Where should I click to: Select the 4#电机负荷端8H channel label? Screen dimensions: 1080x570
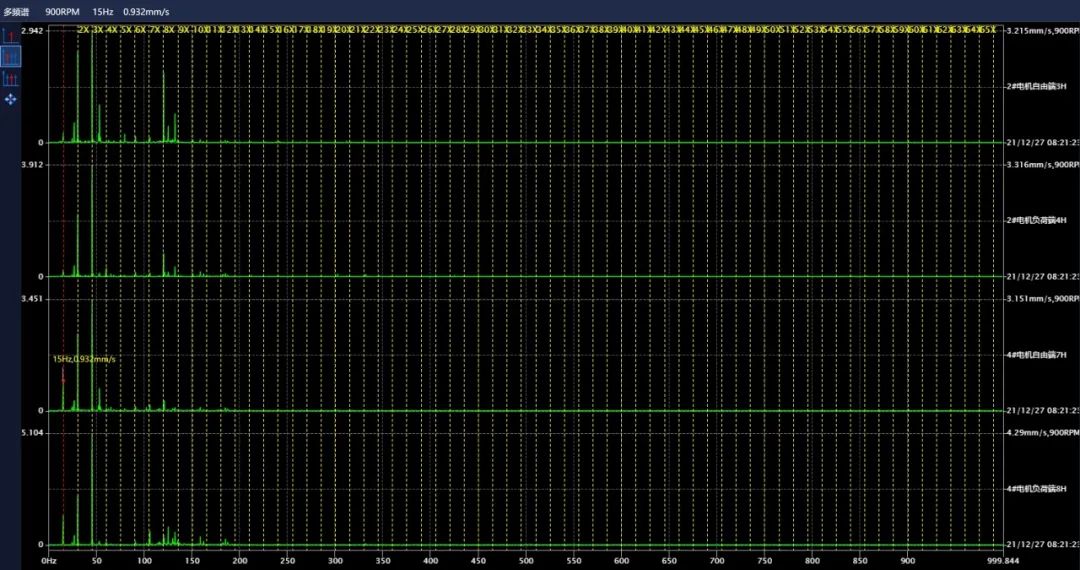click(x=1043, y=488)
